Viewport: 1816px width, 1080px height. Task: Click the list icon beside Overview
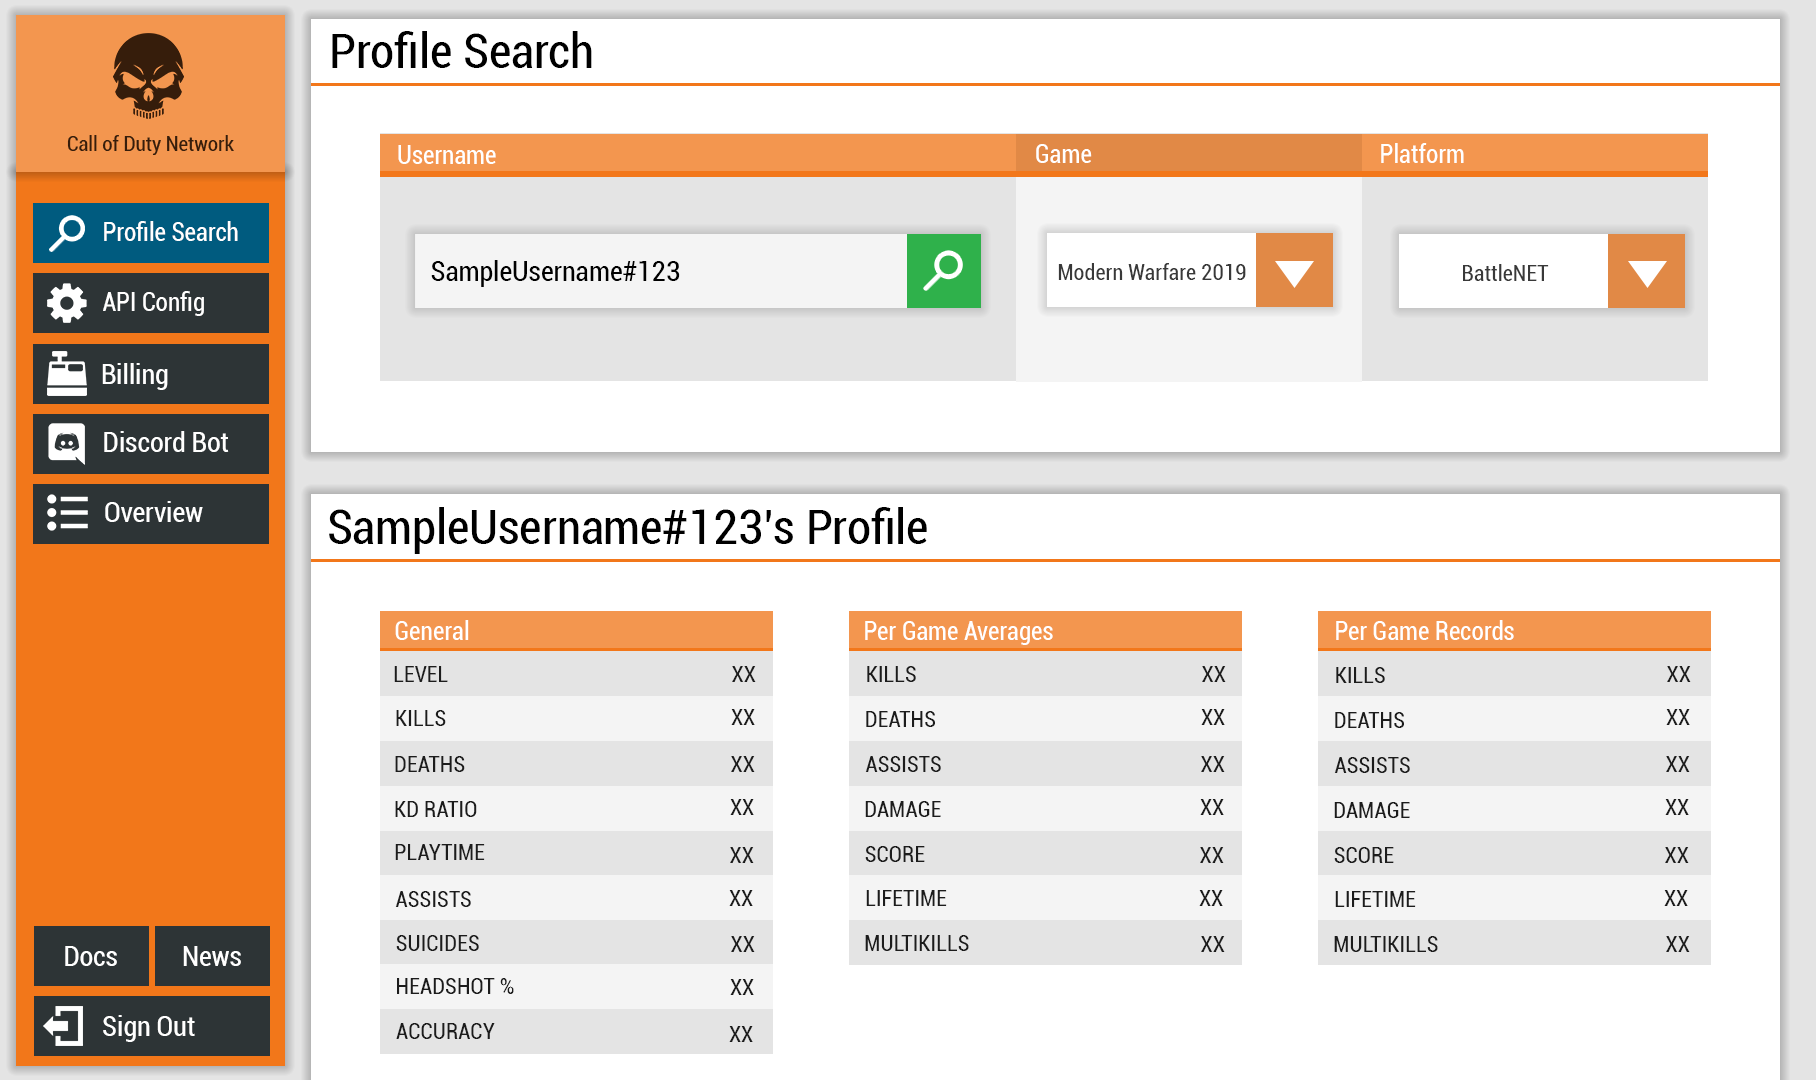tap(67, 513)
